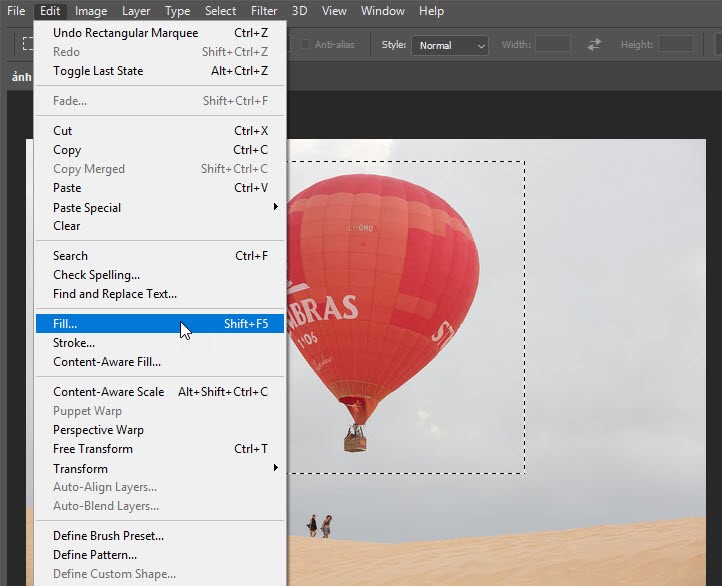Switch to the ảnh document tab
The height and width of the screenshot is (586, 722).
[x=21, y=77]
